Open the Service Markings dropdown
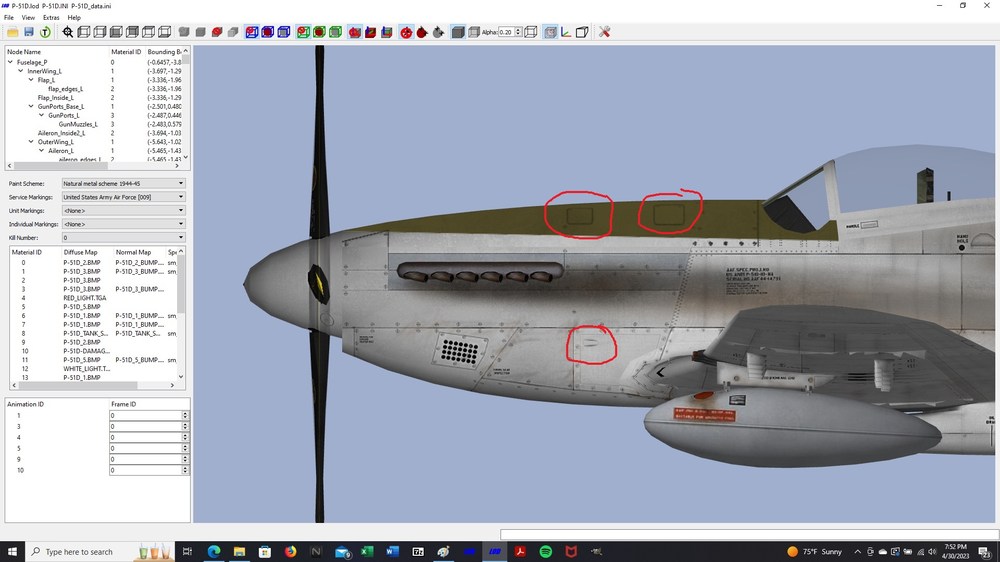This screenshot has height=562, width=1000. coord(123,197)
